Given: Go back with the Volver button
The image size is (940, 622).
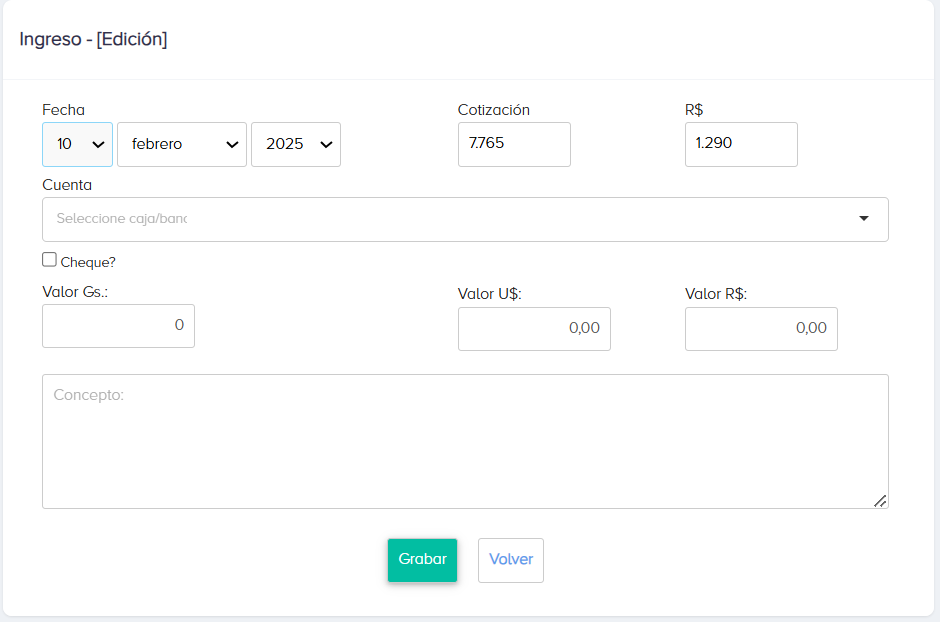Looking at the screenshot, I should 510,560.
